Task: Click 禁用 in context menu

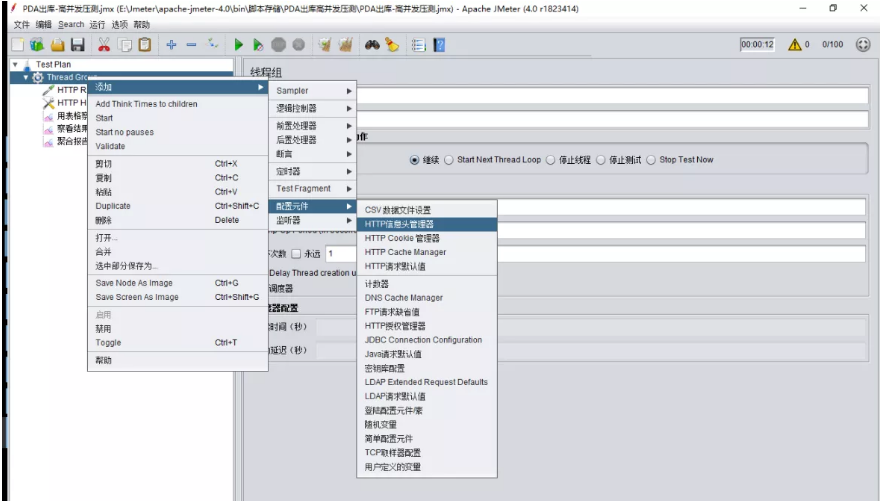Action: (x=177, y=329)
